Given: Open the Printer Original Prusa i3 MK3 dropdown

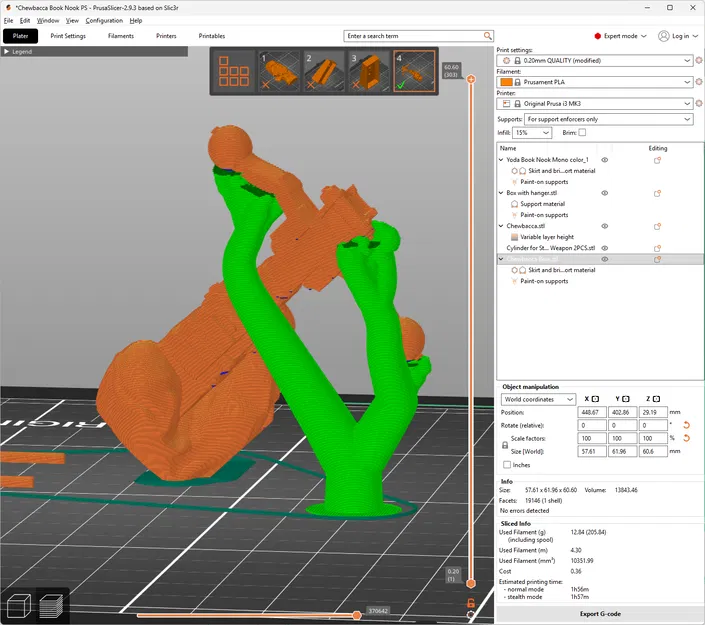Looking at the screenshot, I should tap(594, 103).
